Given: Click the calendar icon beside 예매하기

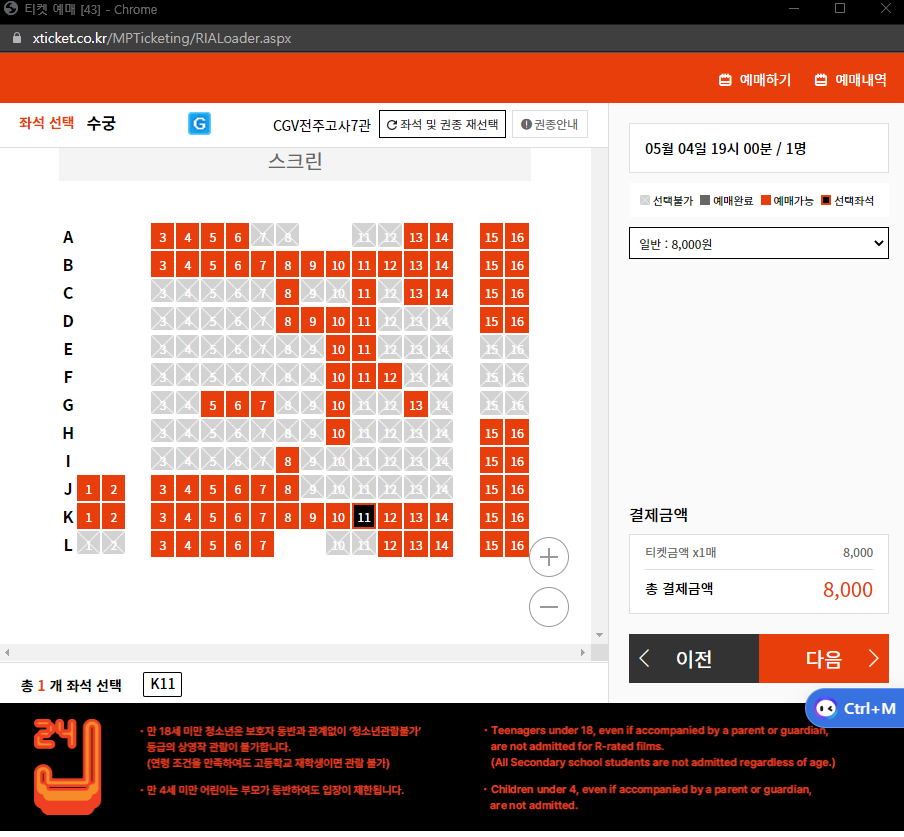Looking at the screenshot, I should pos(725,80).
